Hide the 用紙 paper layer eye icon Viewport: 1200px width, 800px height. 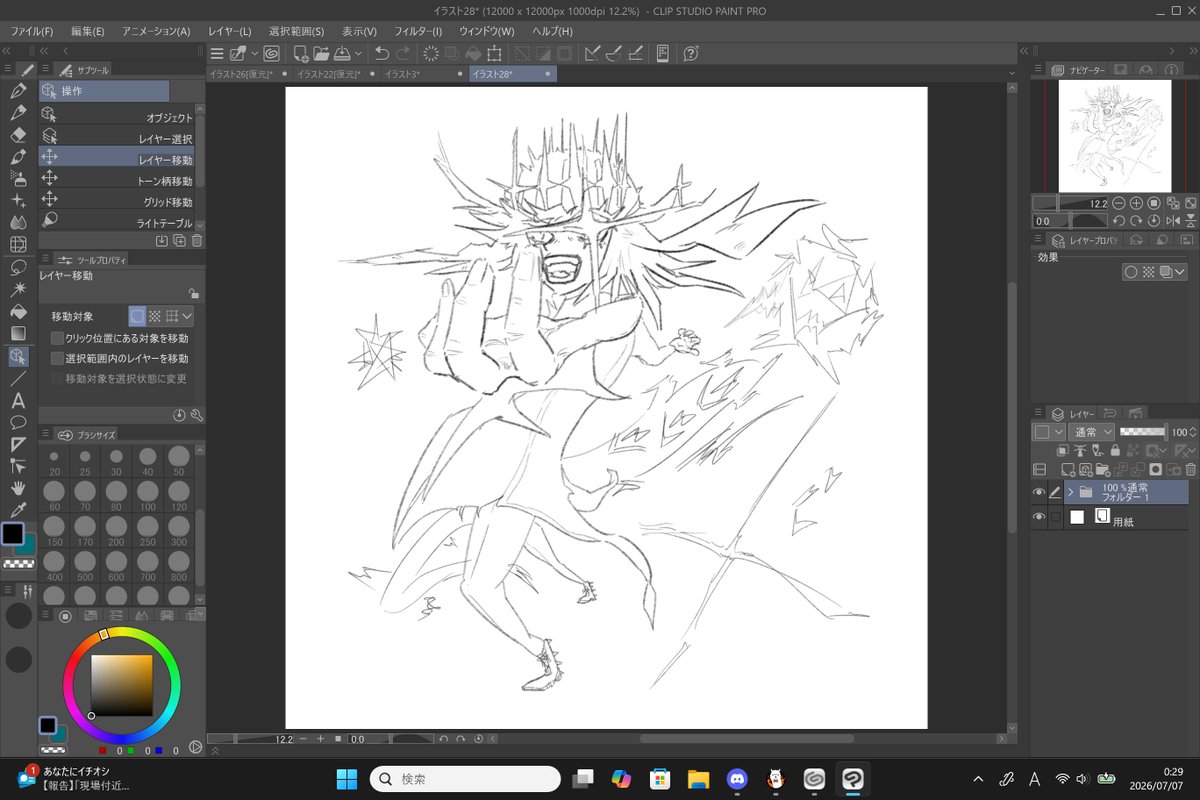1039,517
